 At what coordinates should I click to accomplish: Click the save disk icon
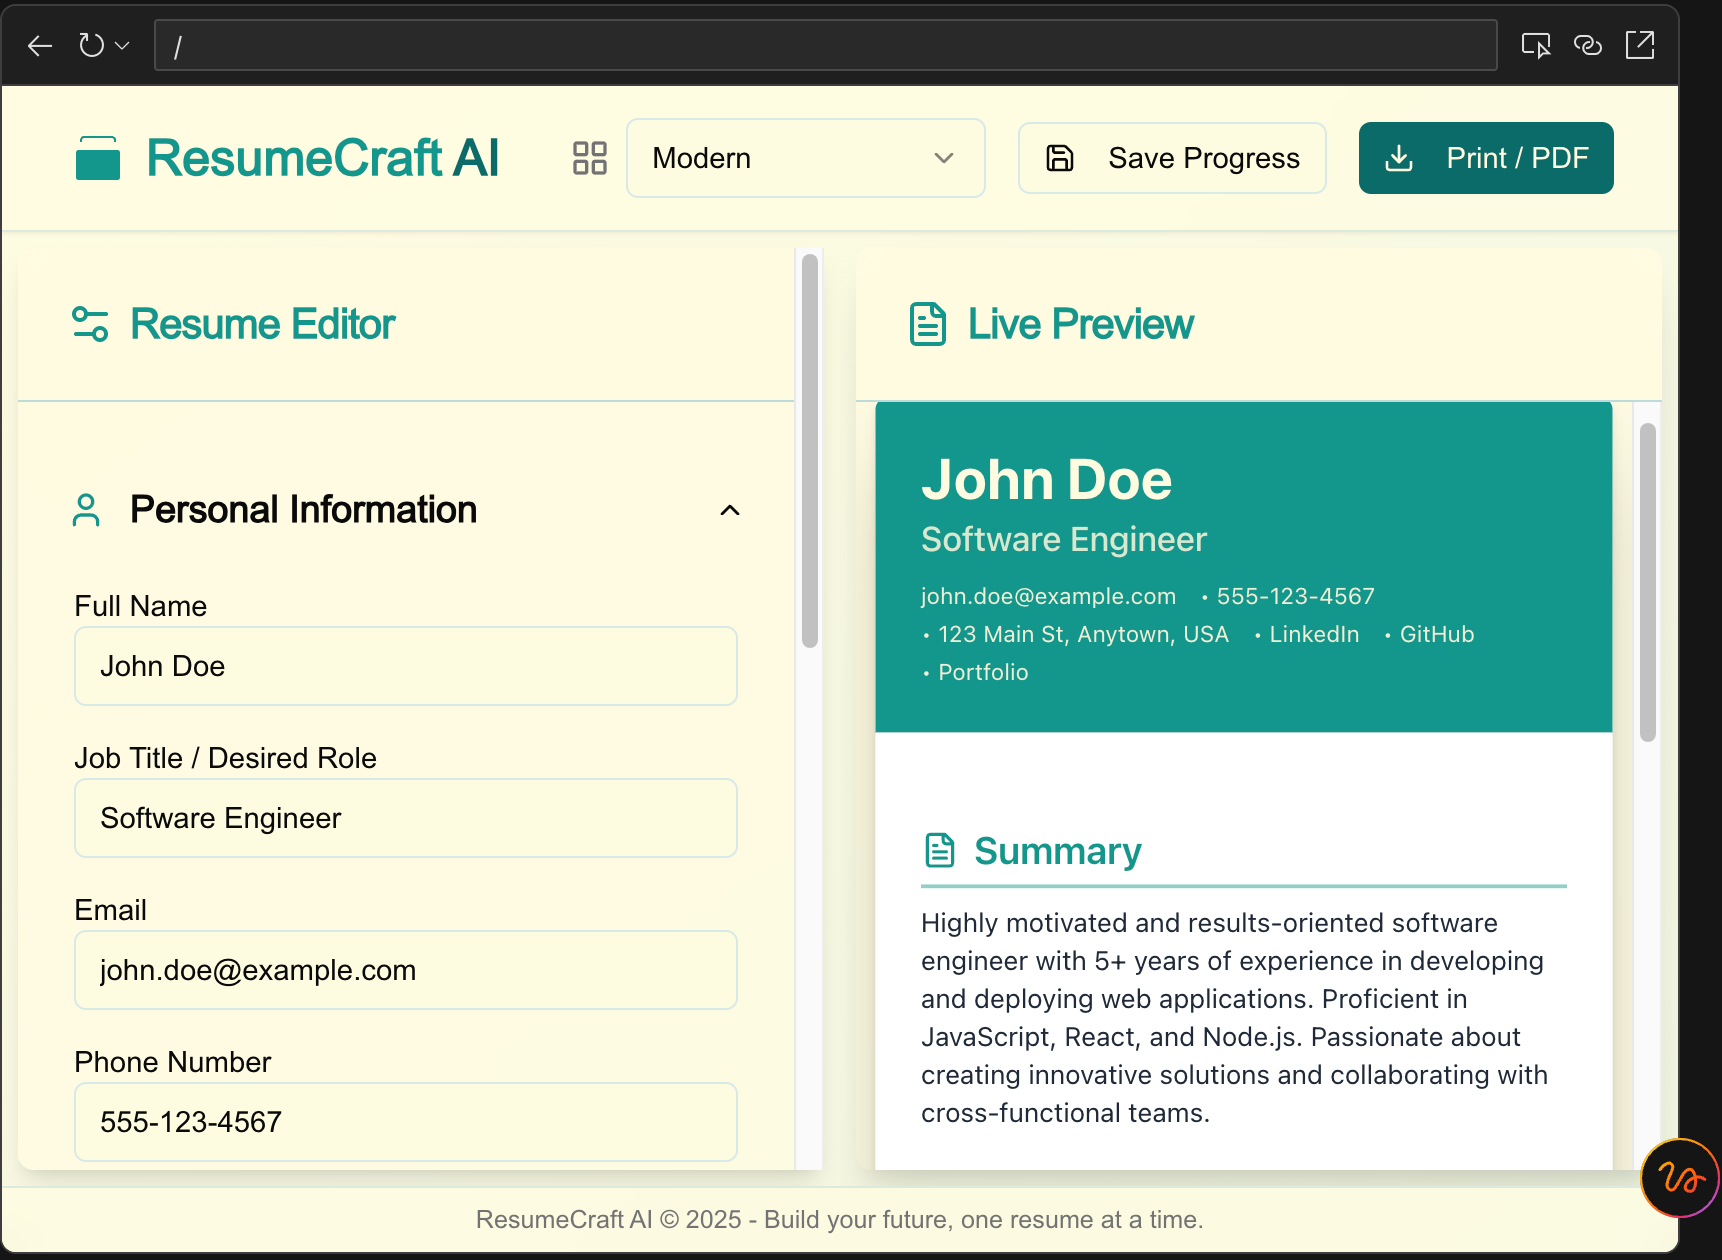coord(1060,158)
